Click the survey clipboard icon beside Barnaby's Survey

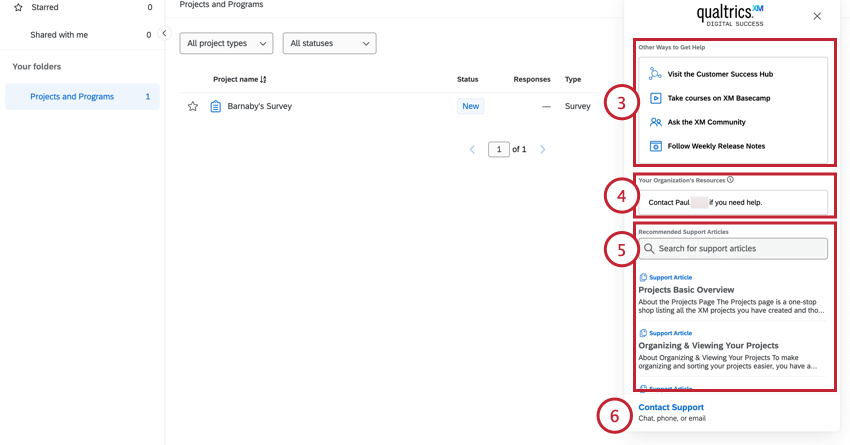click(x=215, y=106)
